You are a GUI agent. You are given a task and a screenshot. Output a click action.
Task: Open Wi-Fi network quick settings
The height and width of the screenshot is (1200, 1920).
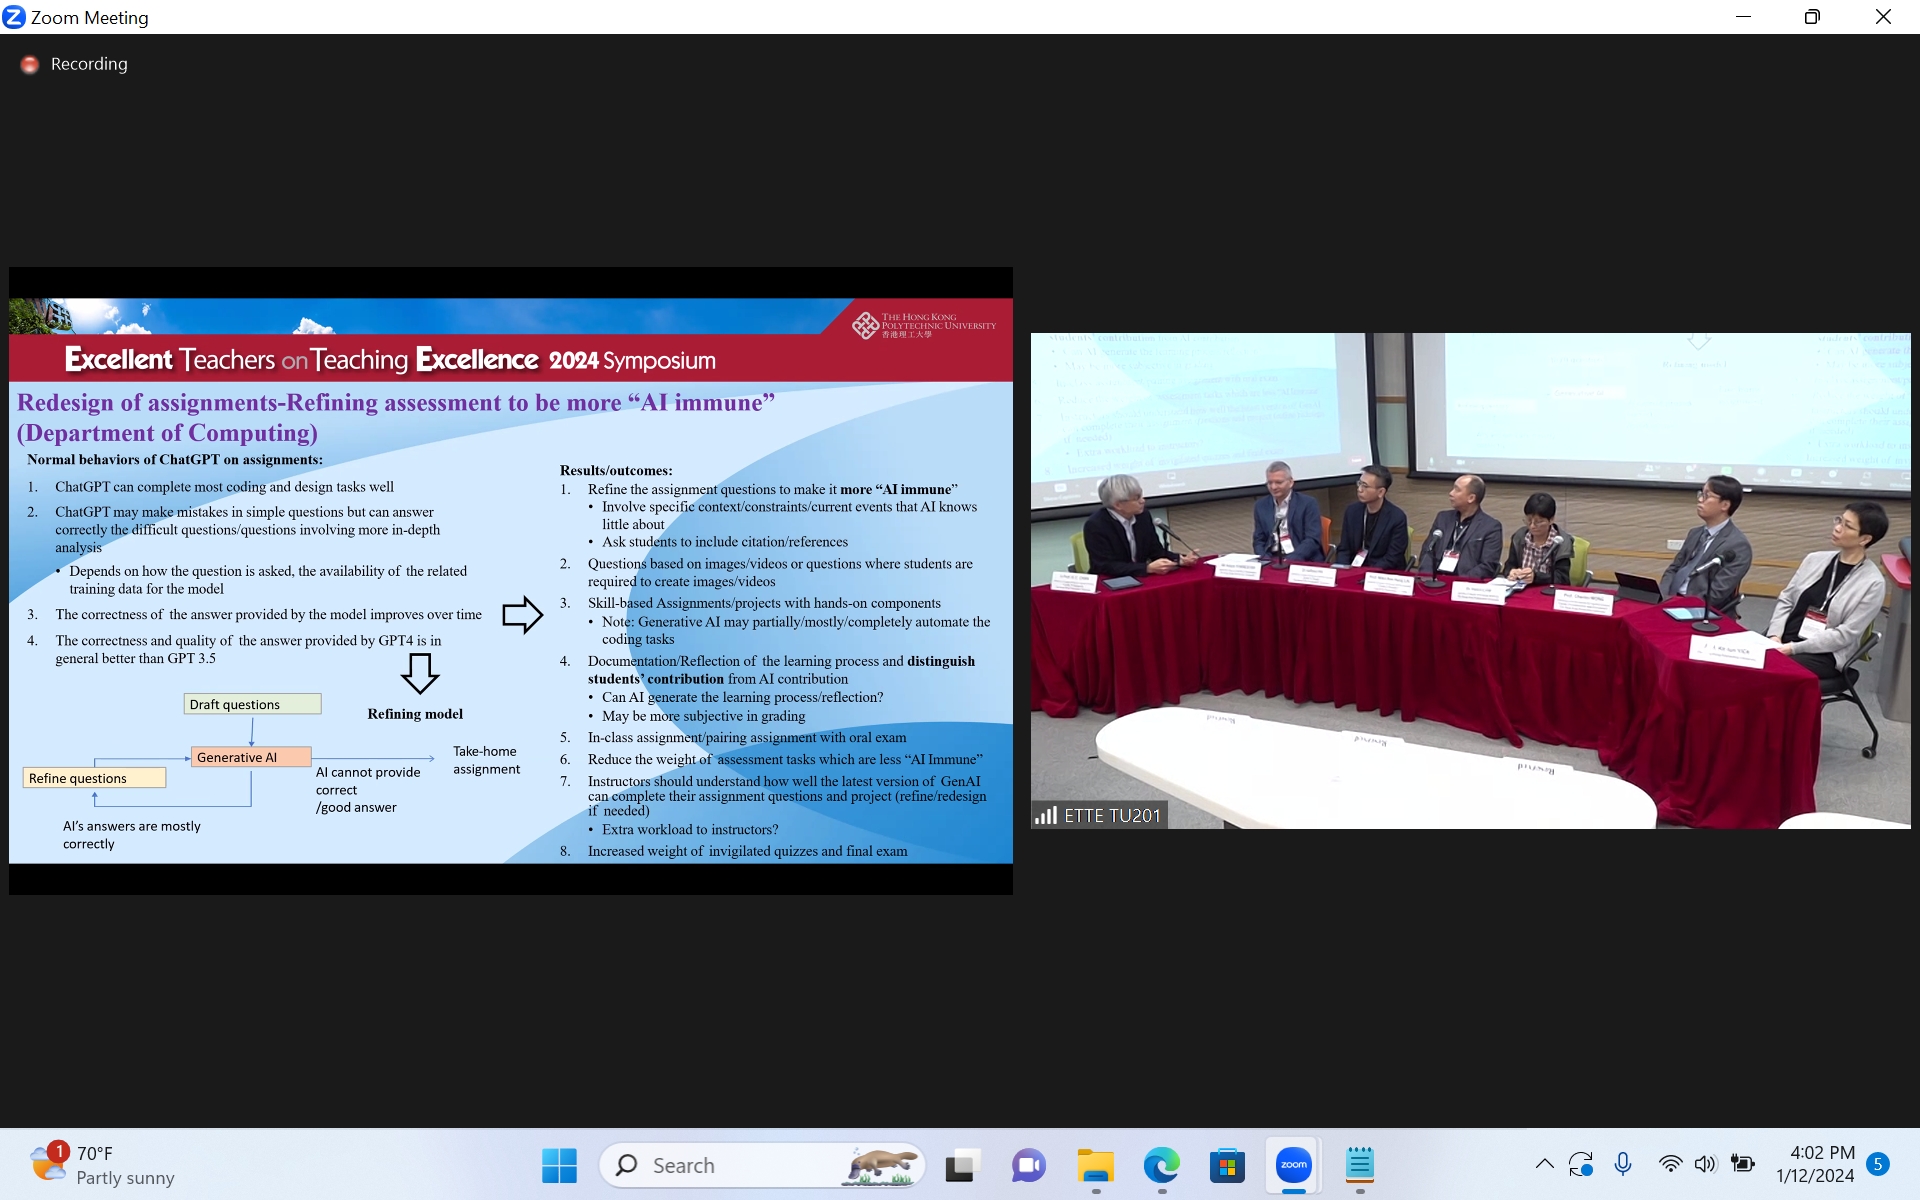1670,1163
